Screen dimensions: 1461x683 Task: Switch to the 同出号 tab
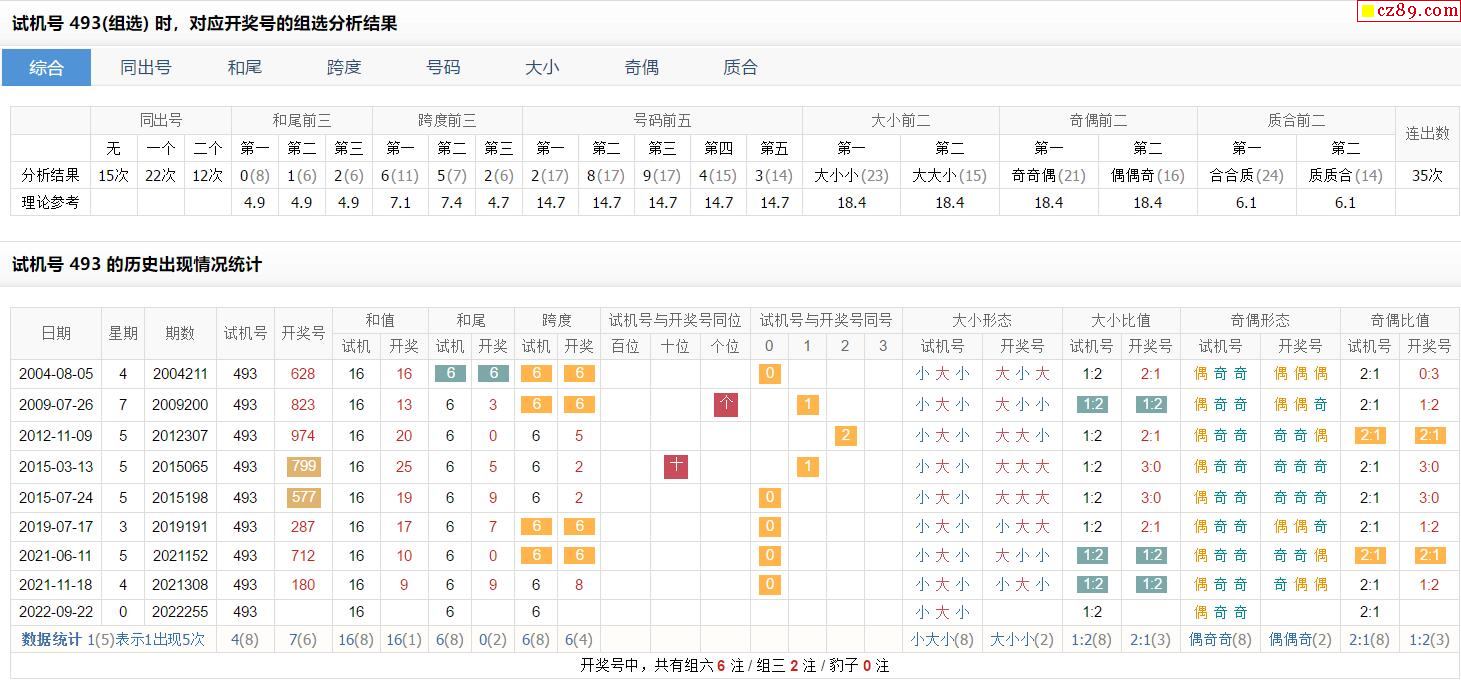tap(145, 67)
